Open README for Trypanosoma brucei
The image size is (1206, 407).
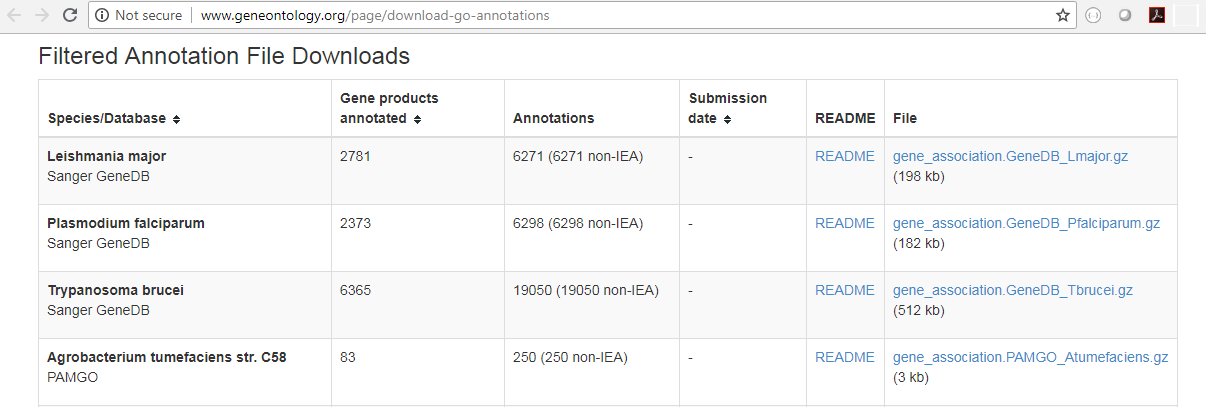[x=844, y=290]
